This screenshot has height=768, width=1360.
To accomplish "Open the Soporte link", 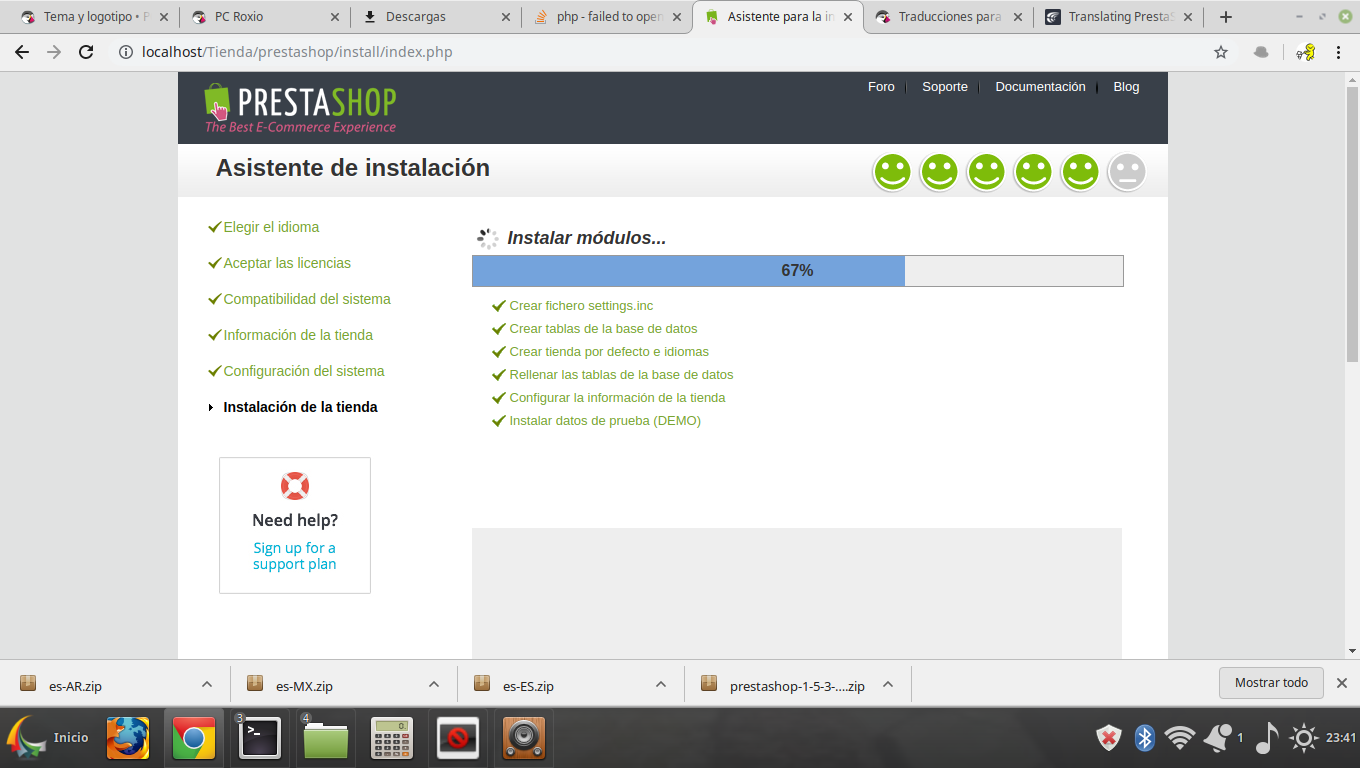I will coord(945,87).
